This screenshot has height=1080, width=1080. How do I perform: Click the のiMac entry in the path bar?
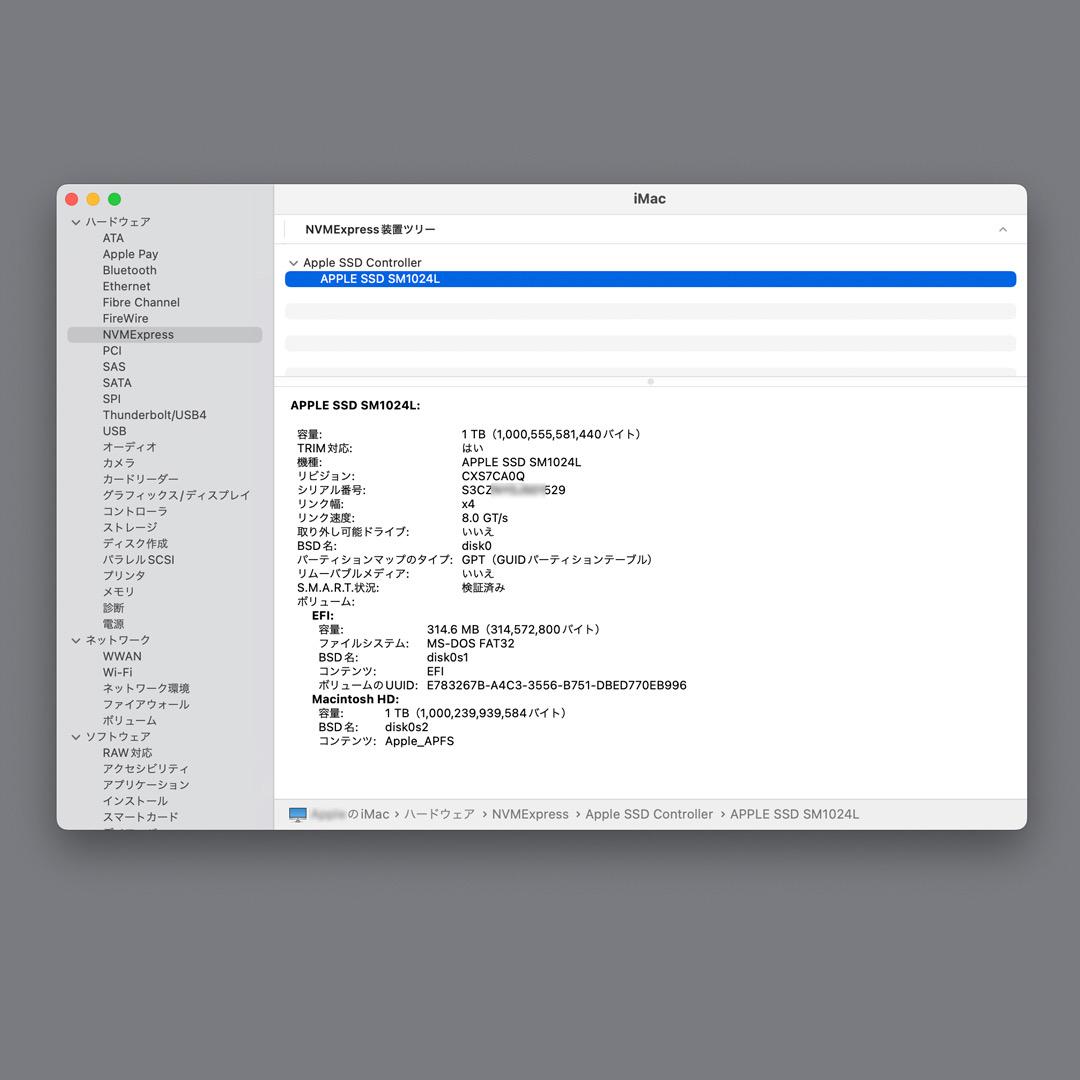tap(351, 814)
